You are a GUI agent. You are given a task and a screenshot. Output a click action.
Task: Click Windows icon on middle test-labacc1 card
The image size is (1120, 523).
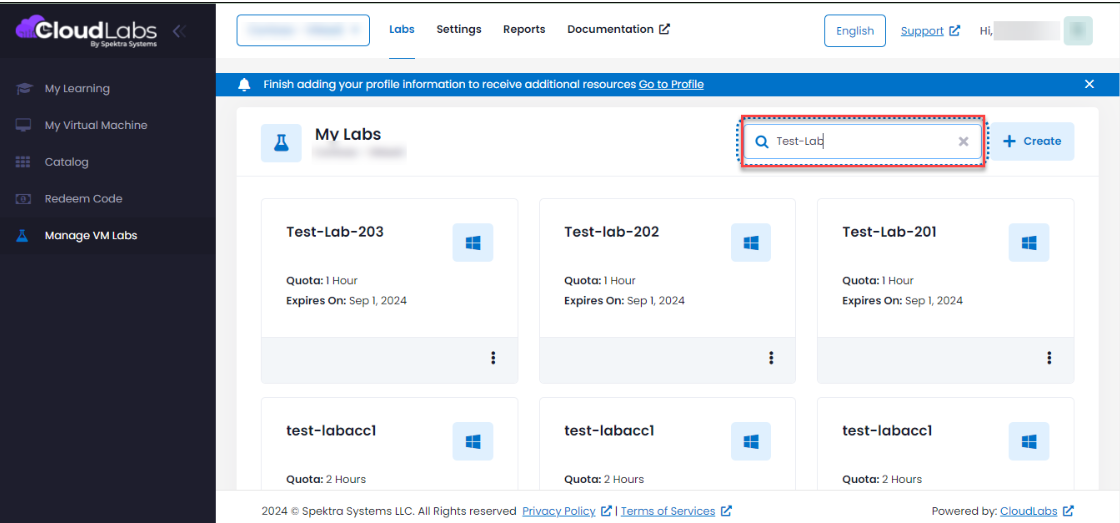point(751,442)
